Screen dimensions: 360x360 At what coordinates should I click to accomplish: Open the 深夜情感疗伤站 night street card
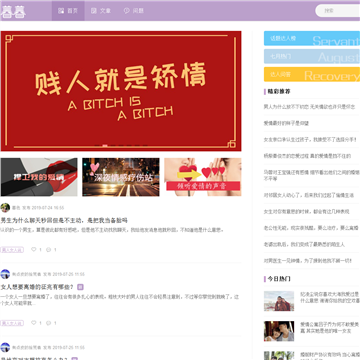[121, 177]
